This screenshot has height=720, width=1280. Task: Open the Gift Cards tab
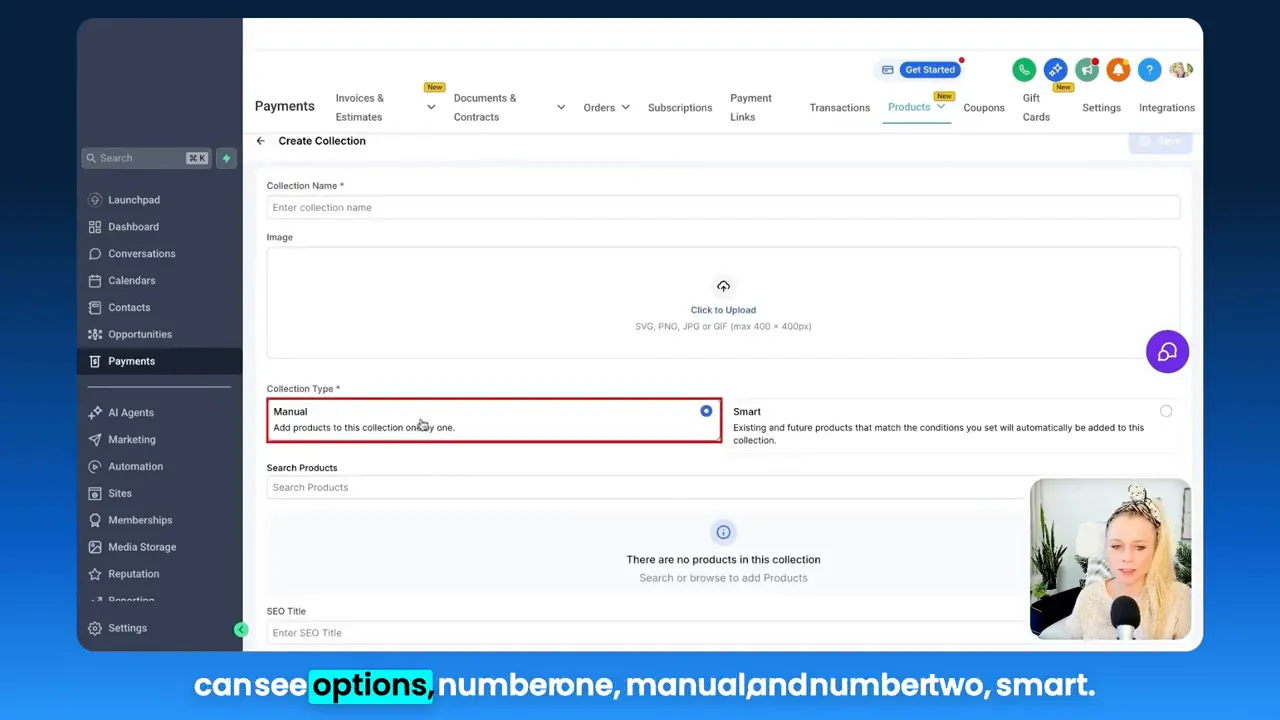click(1036, 107)
